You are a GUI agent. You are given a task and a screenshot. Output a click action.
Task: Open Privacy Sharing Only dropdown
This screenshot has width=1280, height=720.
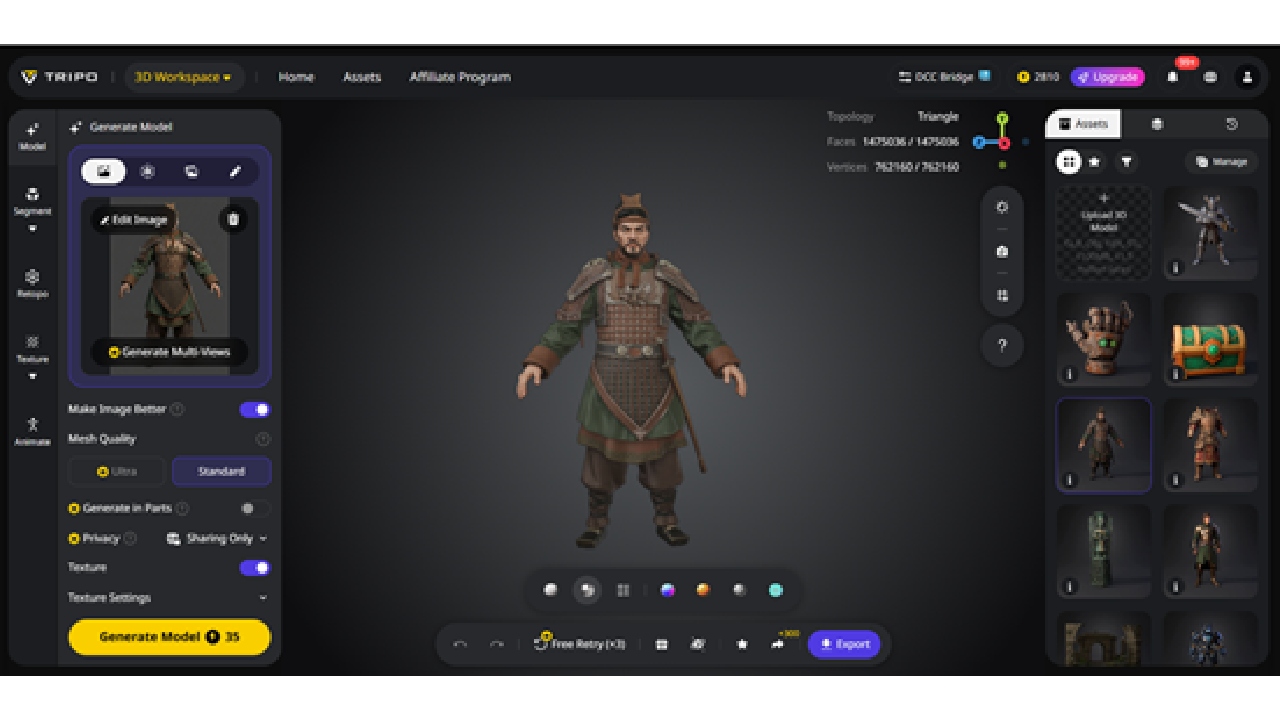tap(217, 538)
